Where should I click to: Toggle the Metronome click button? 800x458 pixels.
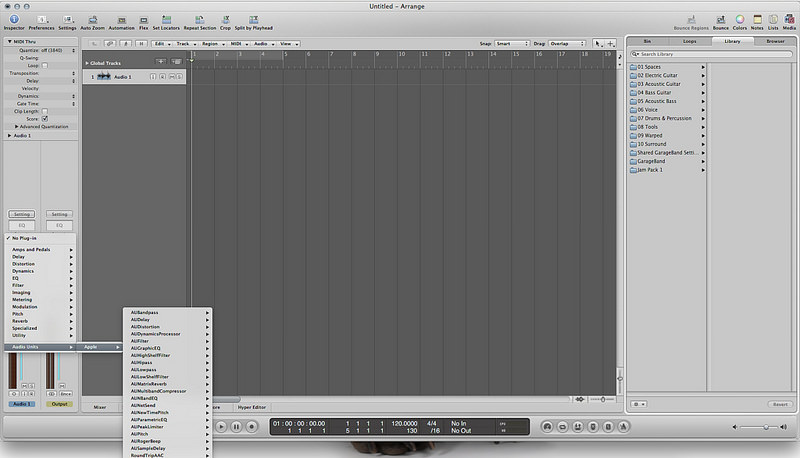point(623,426)
